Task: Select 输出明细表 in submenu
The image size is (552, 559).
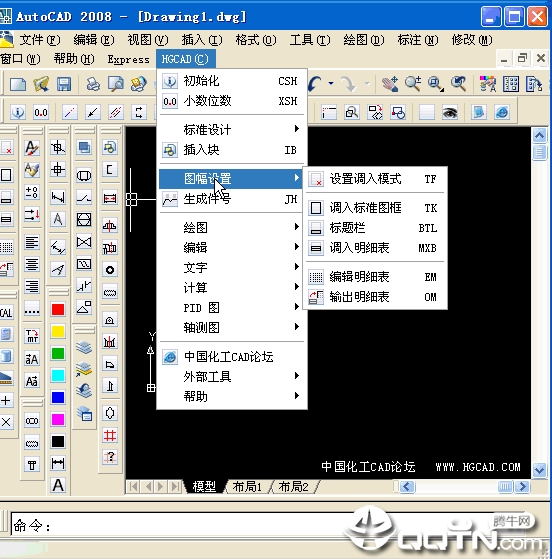Action: (x=375, y=297)
